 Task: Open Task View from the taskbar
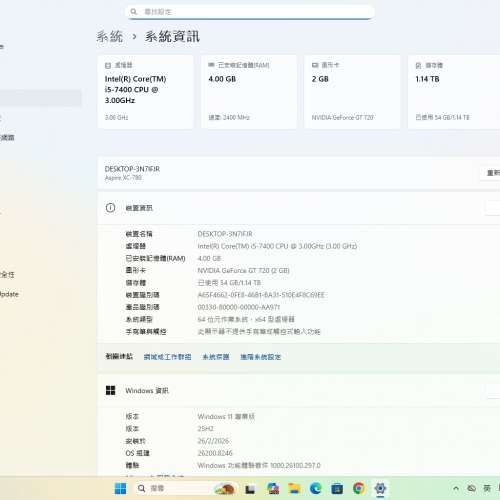pos(250,489)
